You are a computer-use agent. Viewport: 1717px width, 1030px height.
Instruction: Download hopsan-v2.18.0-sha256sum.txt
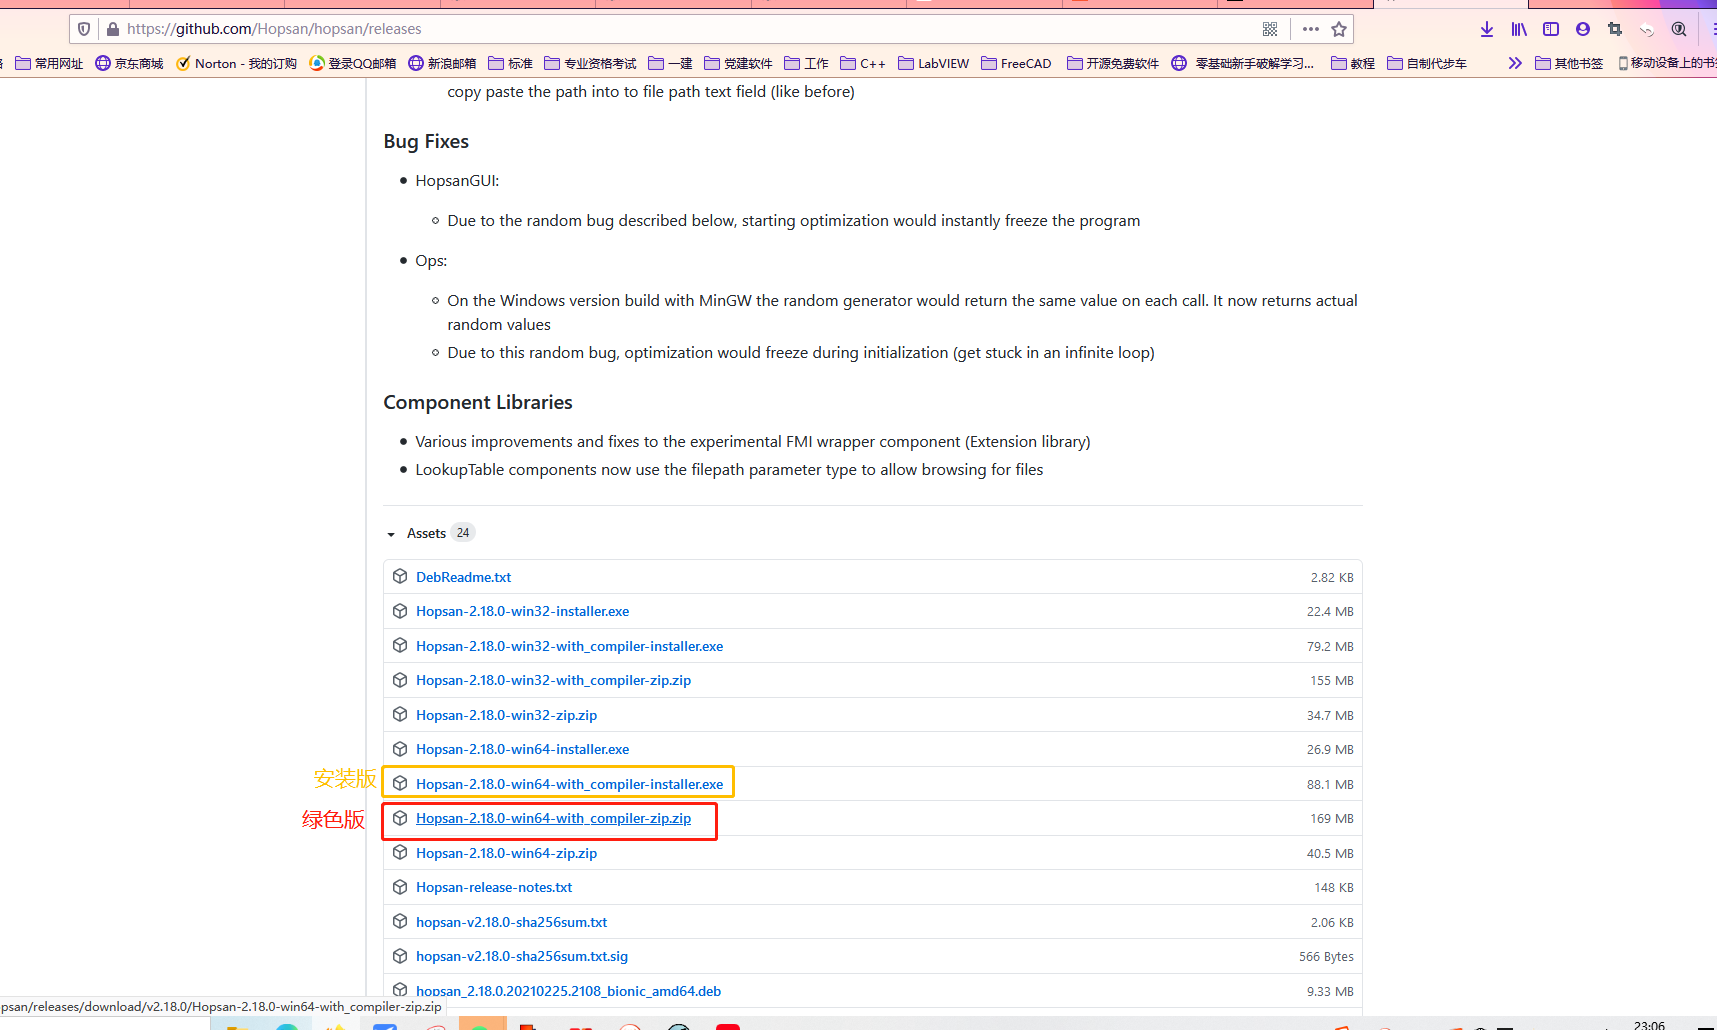tap(512, 922)
